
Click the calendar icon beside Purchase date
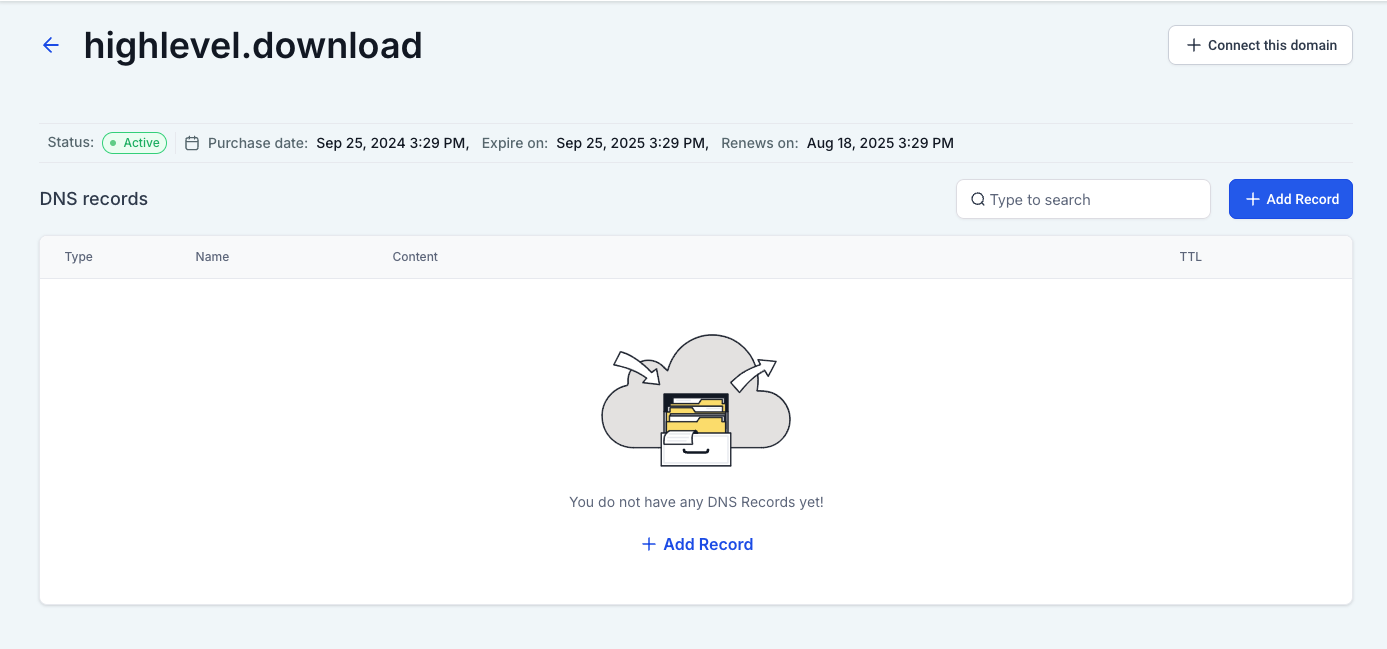tap(192, 143)
